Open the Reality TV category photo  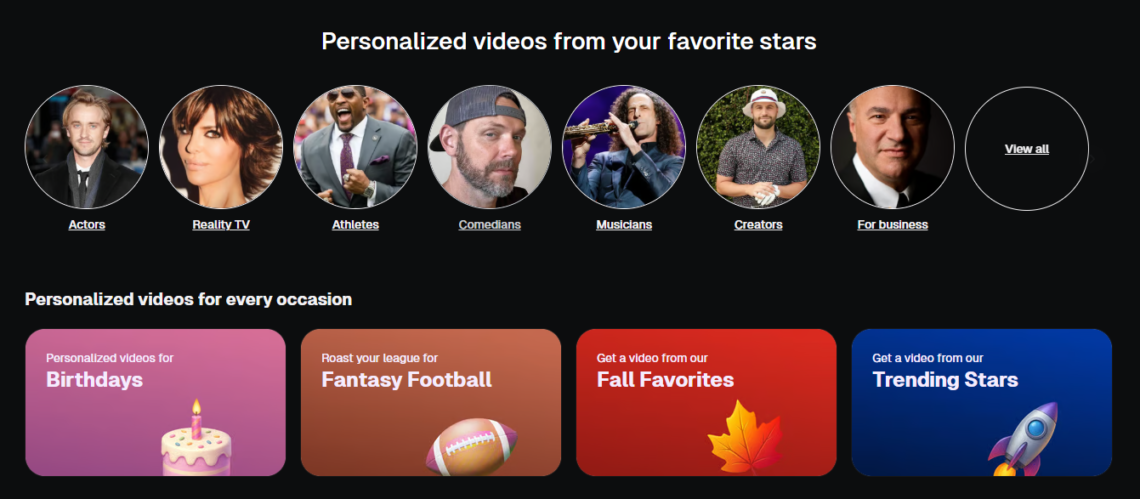221,147
